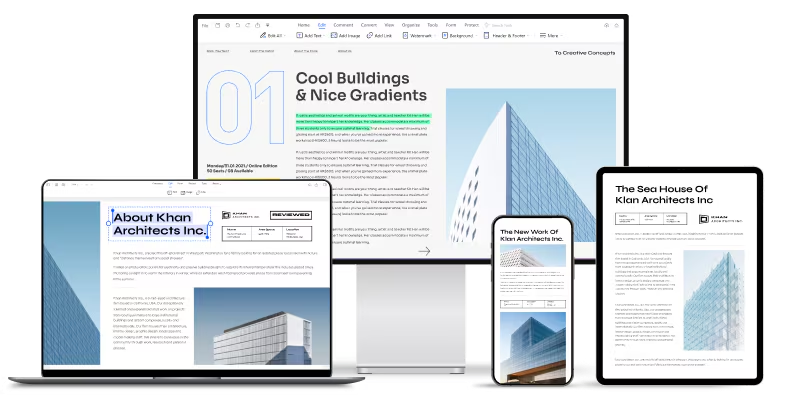
Task: Click the 'About Khan Architects Inc.' selected heading
Action: coord(159,224)
